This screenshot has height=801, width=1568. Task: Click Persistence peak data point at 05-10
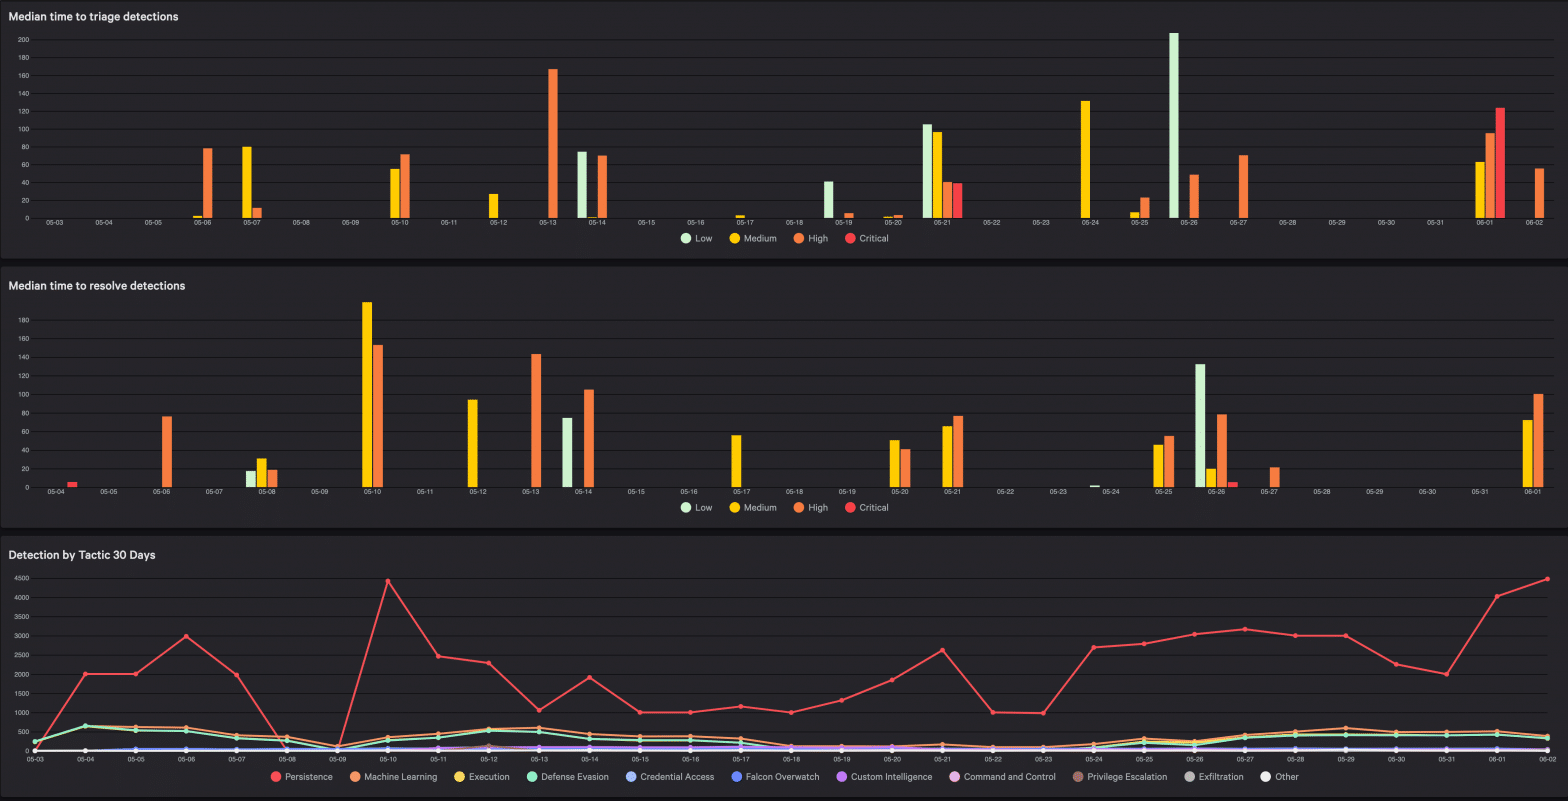pyautogui.click(x=388, y=581)
